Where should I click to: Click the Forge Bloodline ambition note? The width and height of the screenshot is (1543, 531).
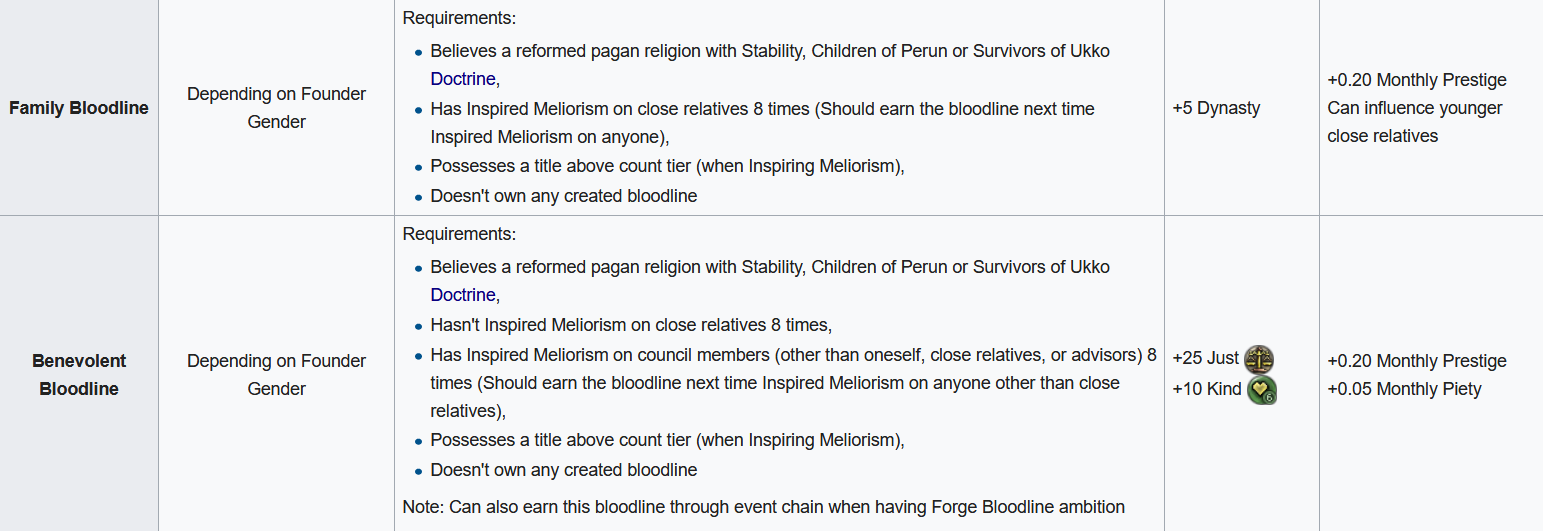763,507
